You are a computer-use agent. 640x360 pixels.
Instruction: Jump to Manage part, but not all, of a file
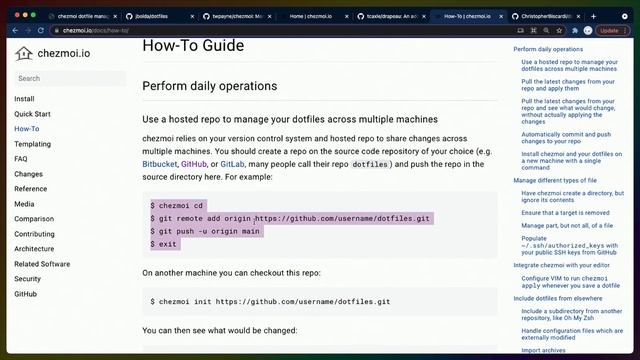(567, 225)
